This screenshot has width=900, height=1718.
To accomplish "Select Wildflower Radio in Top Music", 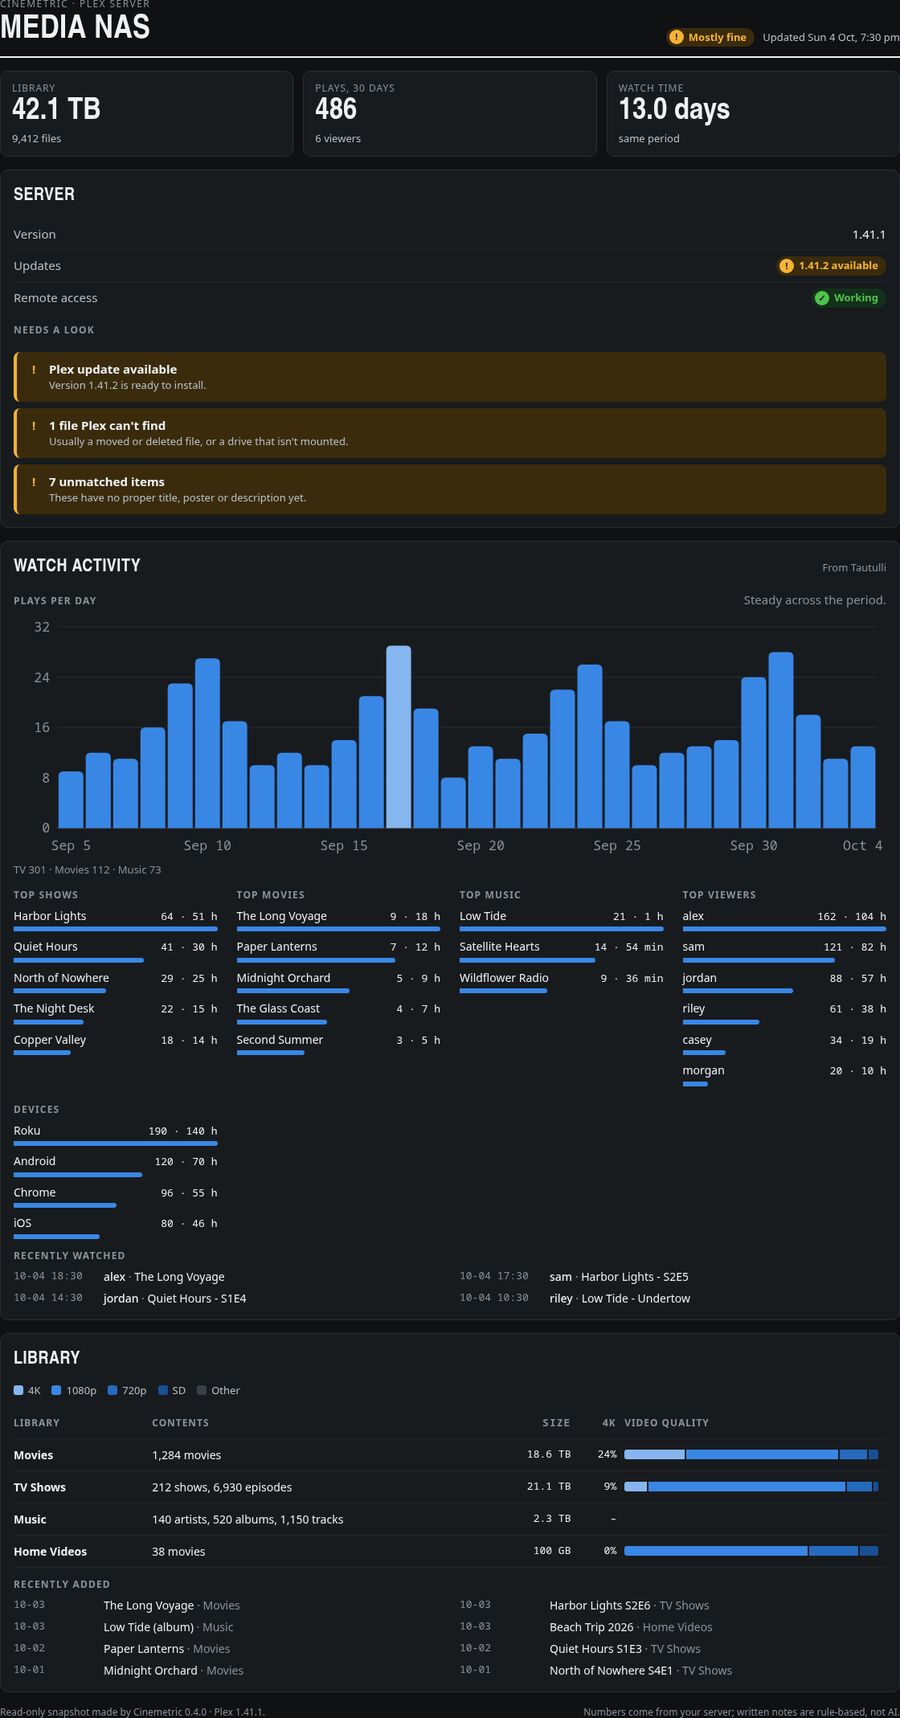I will [504, 978].
